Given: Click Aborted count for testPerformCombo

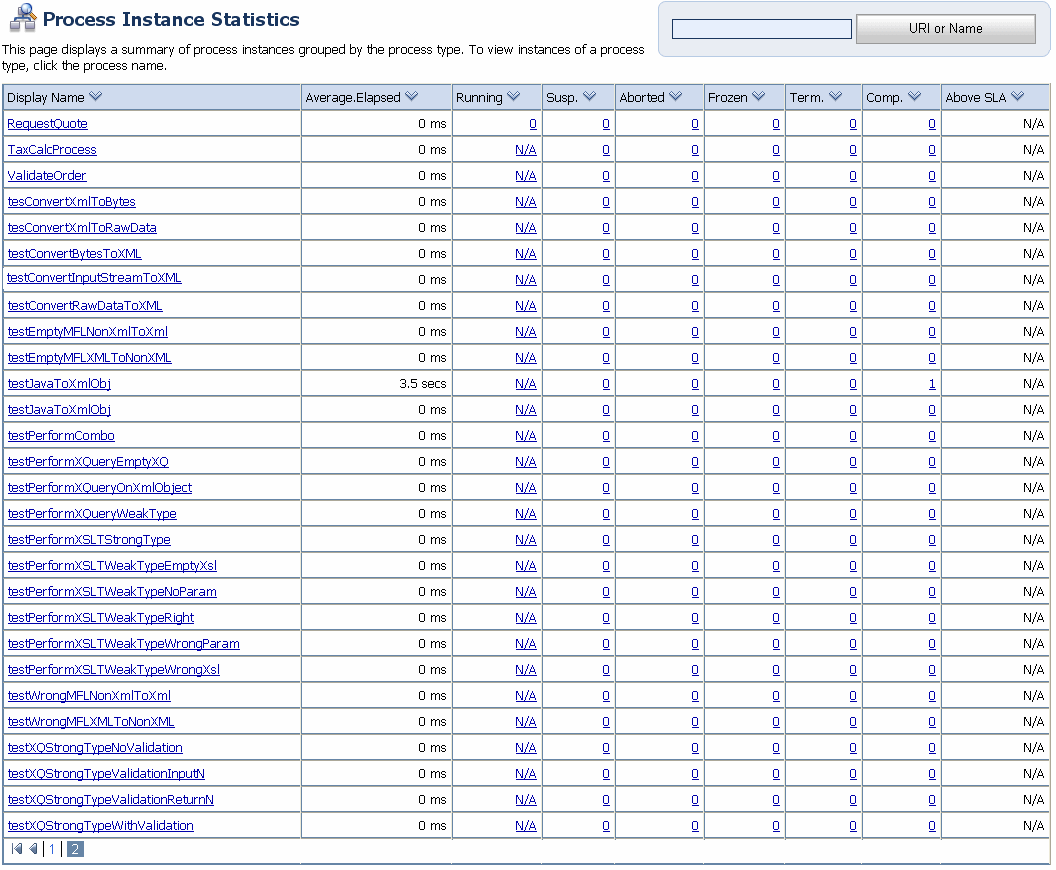Looking at the screenshot, I should point(695,436).
